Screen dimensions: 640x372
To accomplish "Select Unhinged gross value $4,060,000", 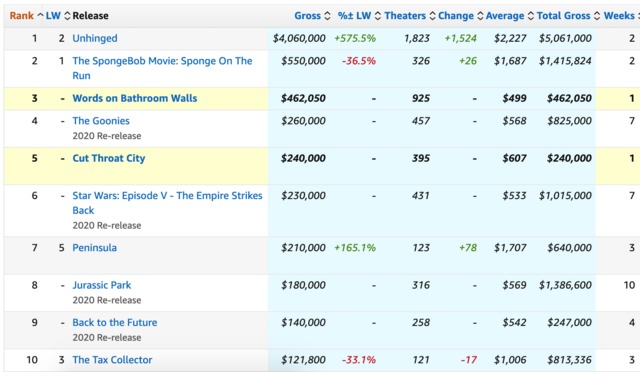I will pos(299,38).
